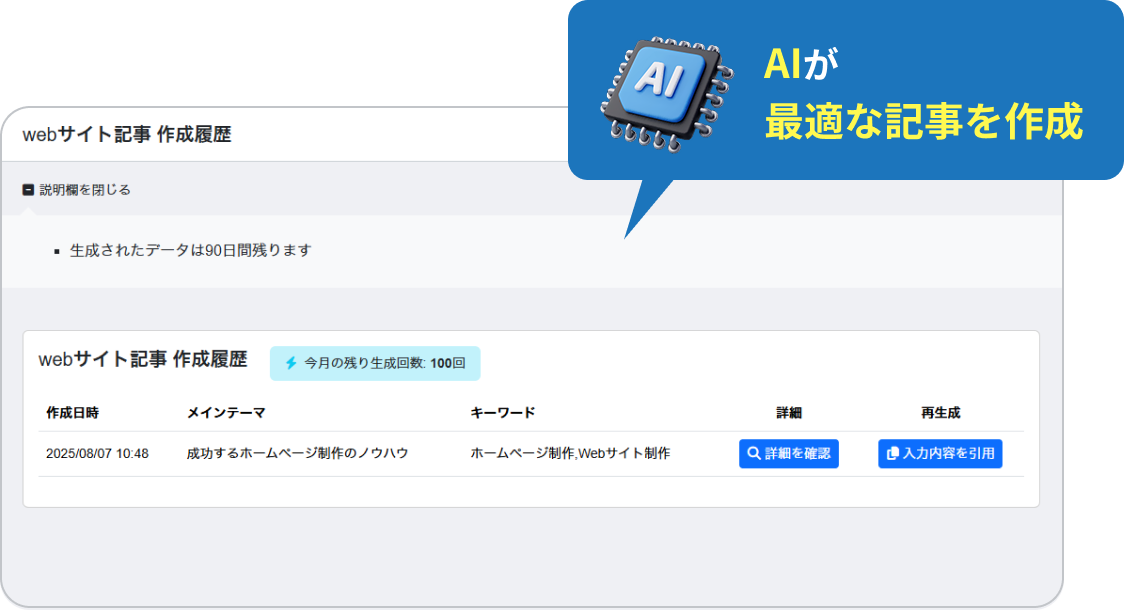Click the magnifying glass icon in 詳細を確認 button
The height and width of the screenshot is (610, 1124).
click(x=752, y=453)
